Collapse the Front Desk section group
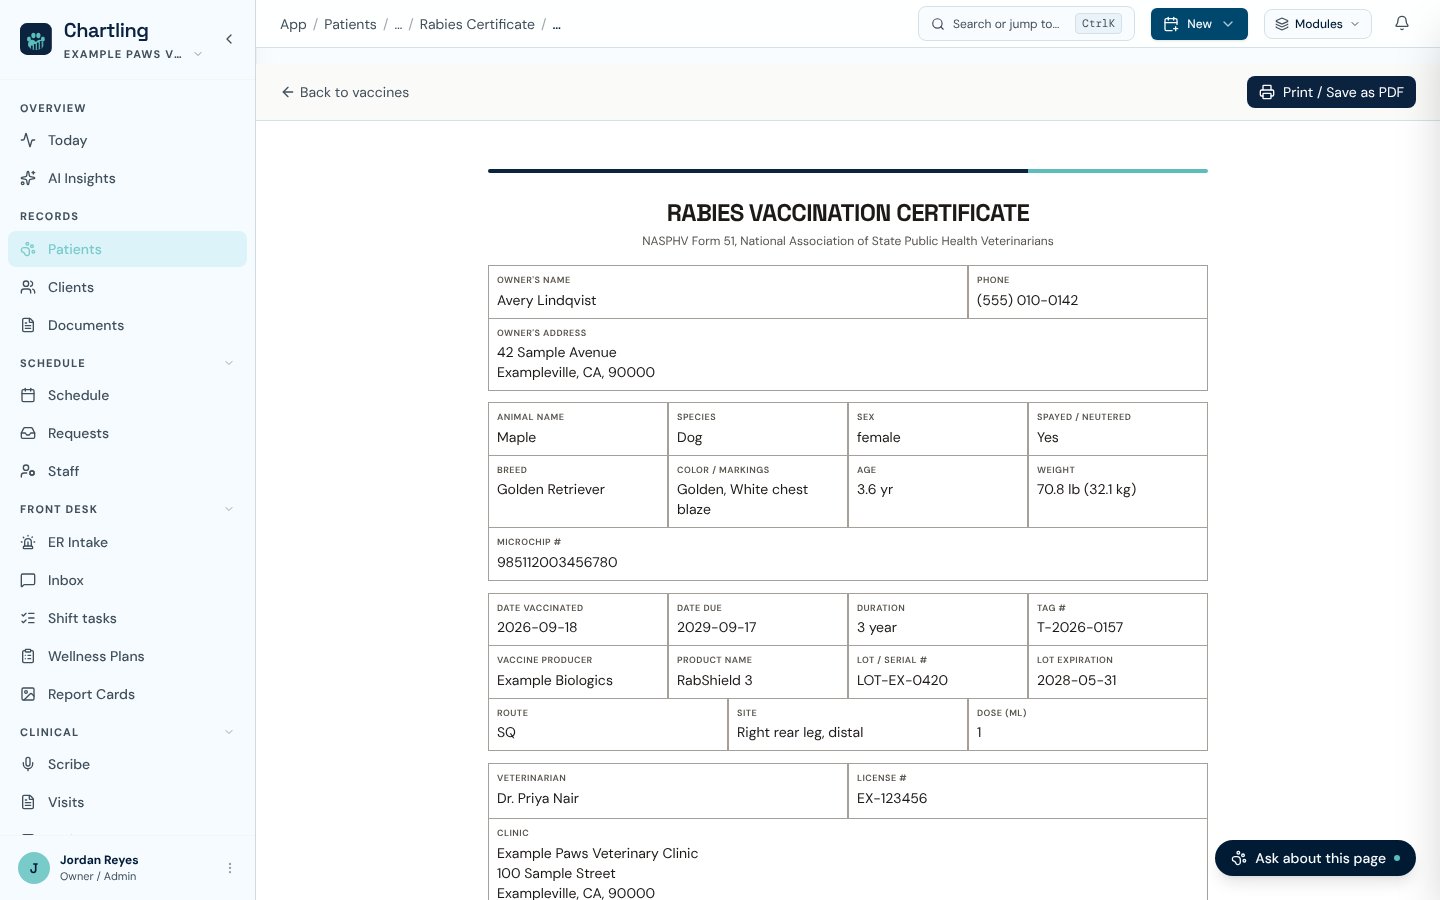 (229, 509)
